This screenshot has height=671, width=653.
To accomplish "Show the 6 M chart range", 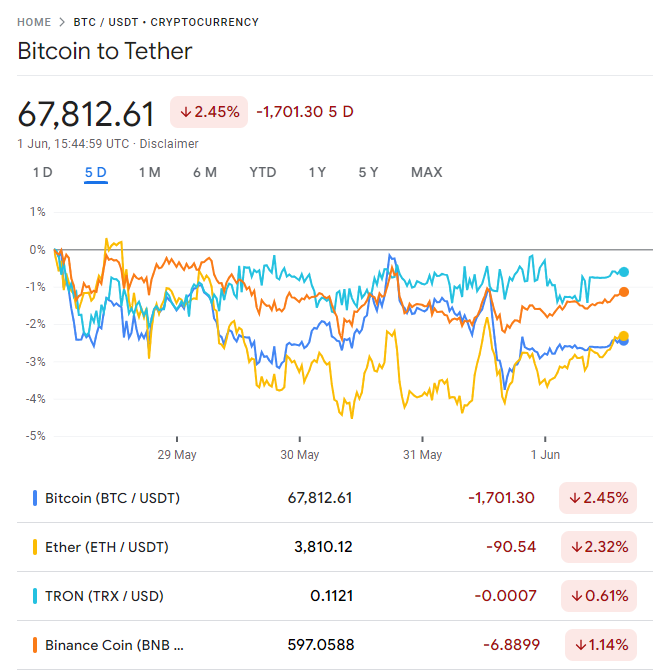I will (205, 173).
